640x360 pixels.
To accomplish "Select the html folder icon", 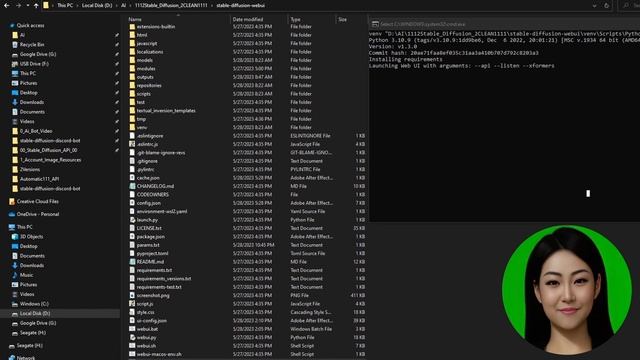I will point(132,35).
